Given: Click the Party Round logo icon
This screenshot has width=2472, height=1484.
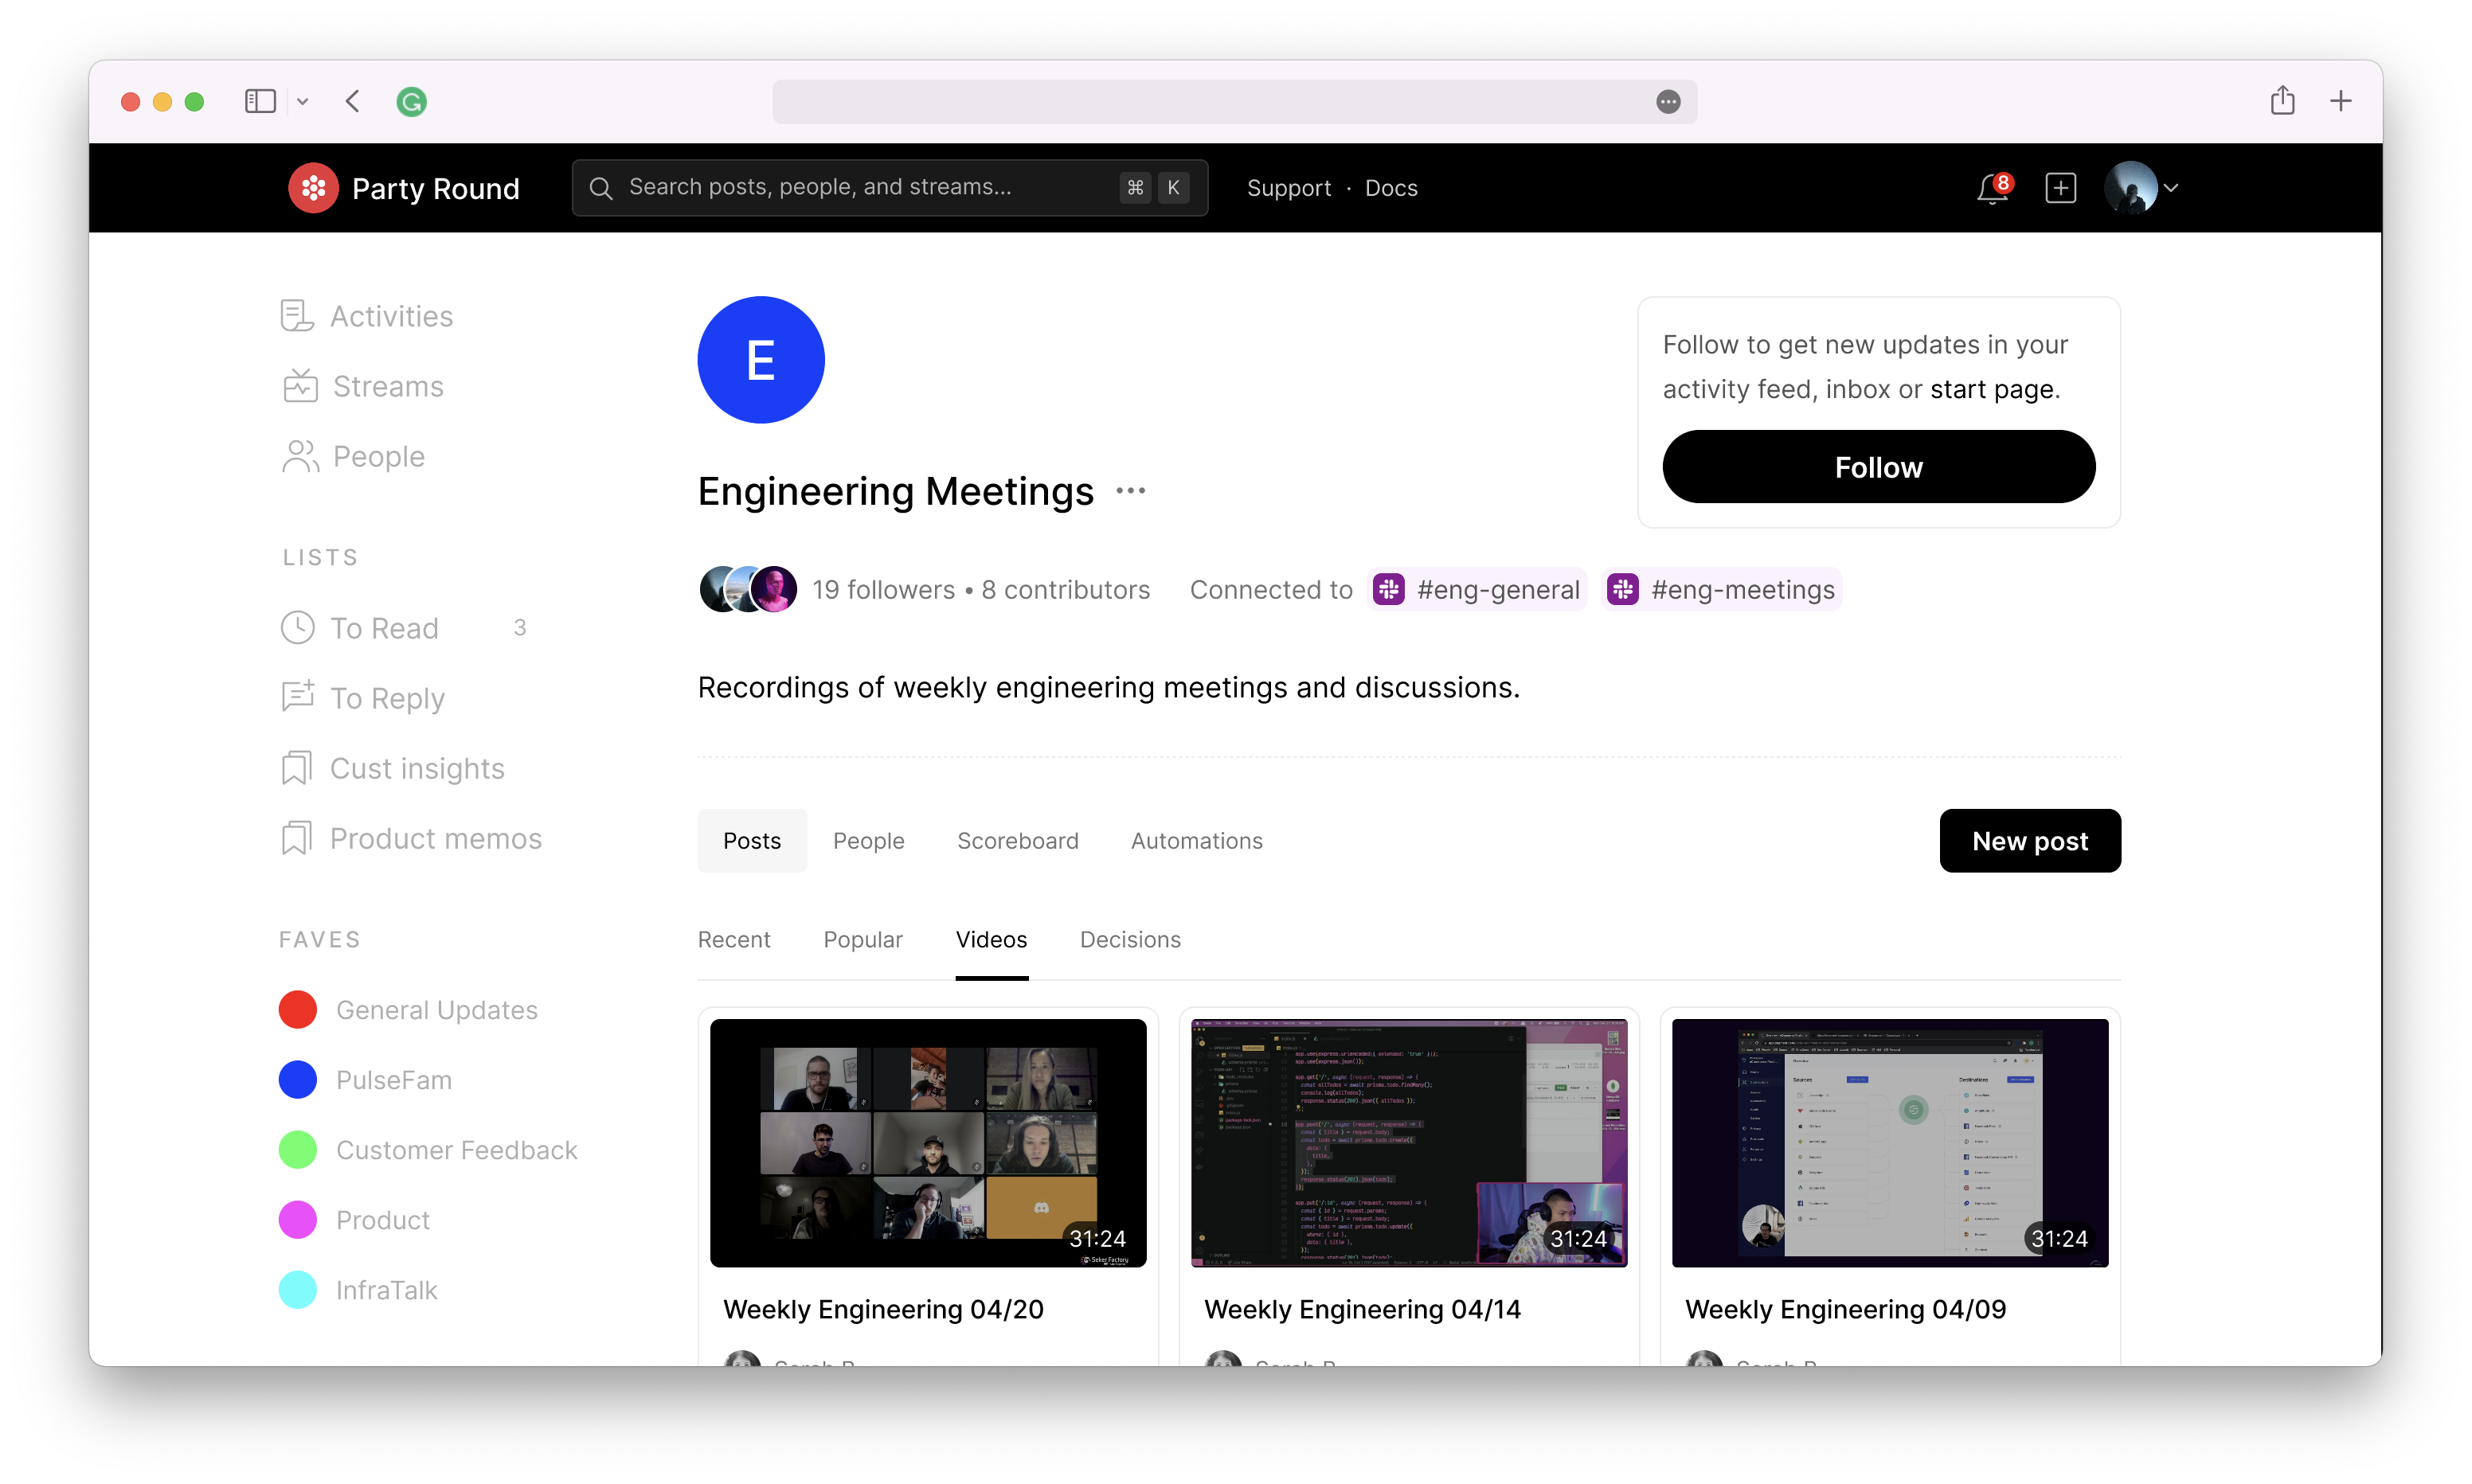Looking at the screenshot, I should pyautogui.click(x=313, y=188).
